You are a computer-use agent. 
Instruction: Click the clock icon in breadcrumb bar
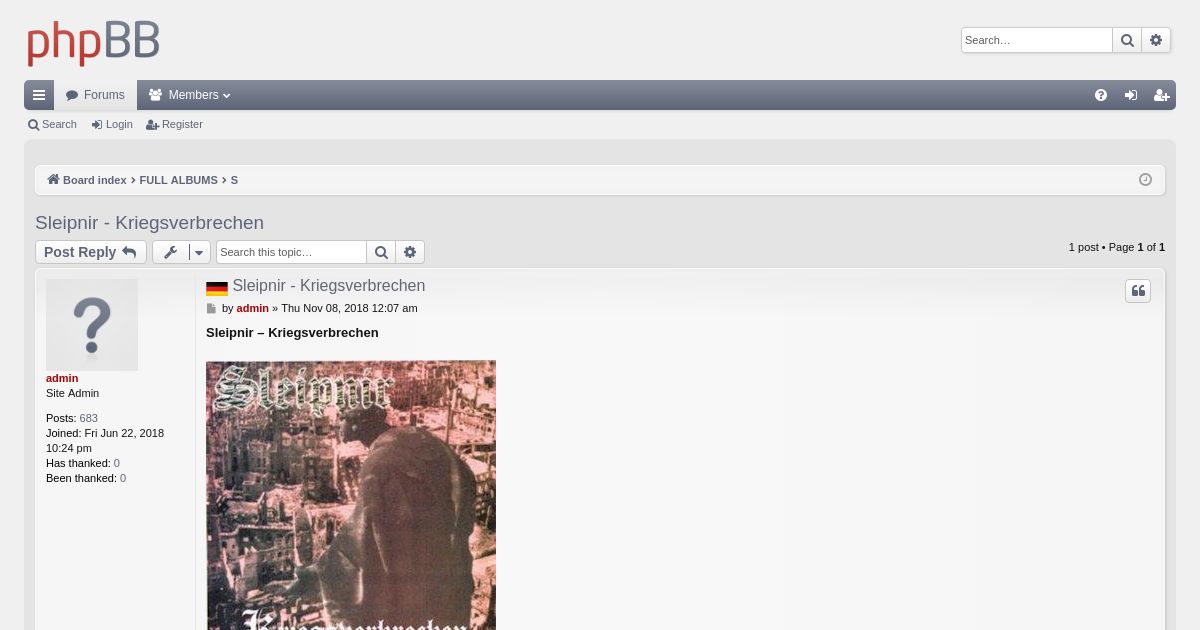1145,180
